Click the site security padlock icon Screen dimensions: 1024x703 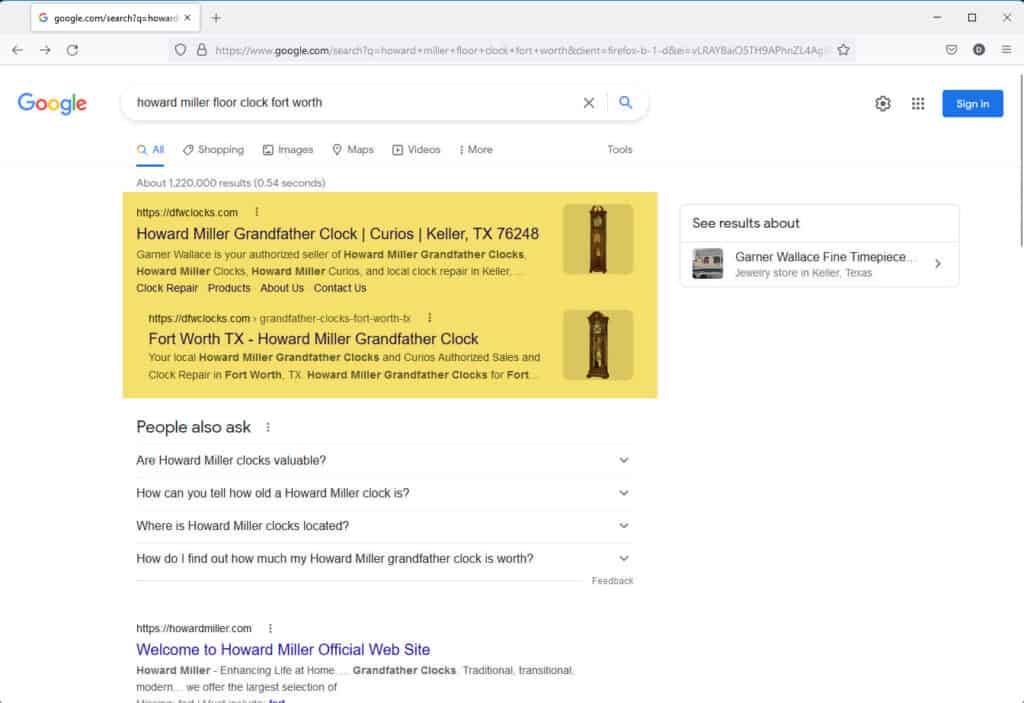(202, 50)
